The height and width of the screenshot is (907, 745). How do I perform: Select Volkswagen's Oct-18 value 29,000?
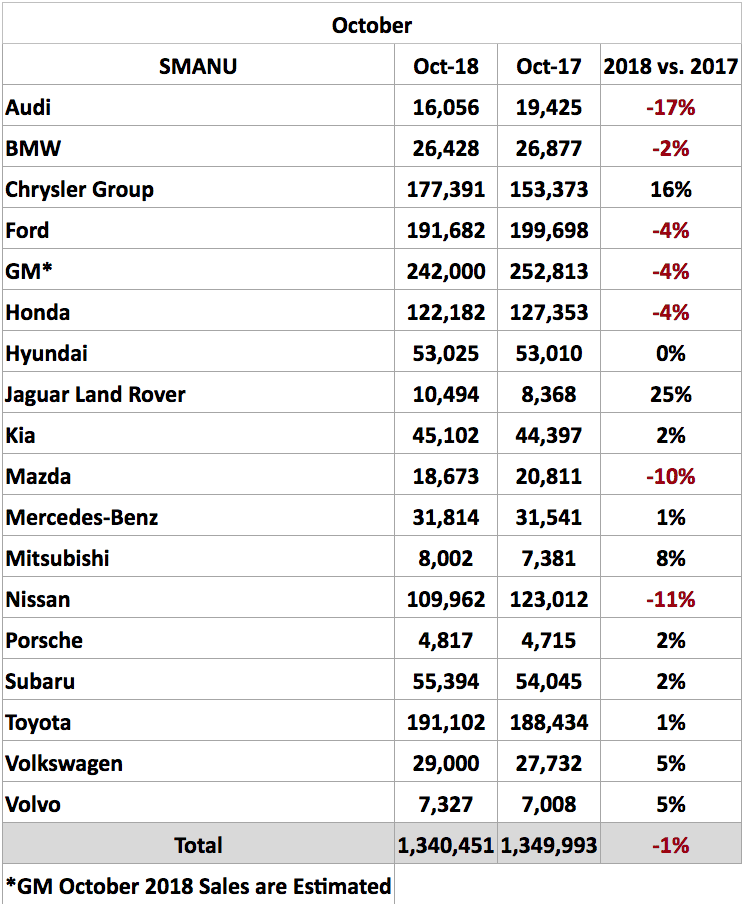pyautogui.click(x=446, y=763)
